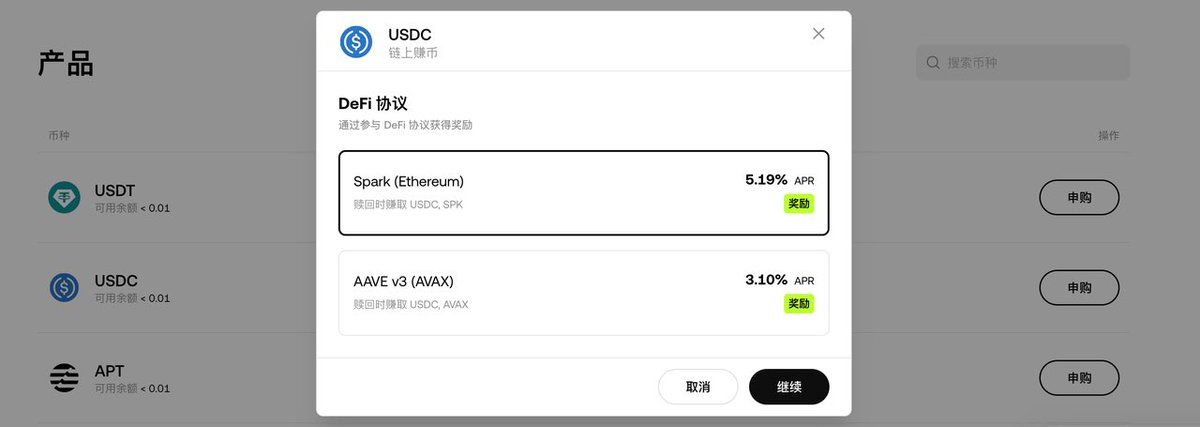Click the 奖励 badge on Spark option
Image resolution: width=1200 pixels, height=427 pixels.
(798, 204)
